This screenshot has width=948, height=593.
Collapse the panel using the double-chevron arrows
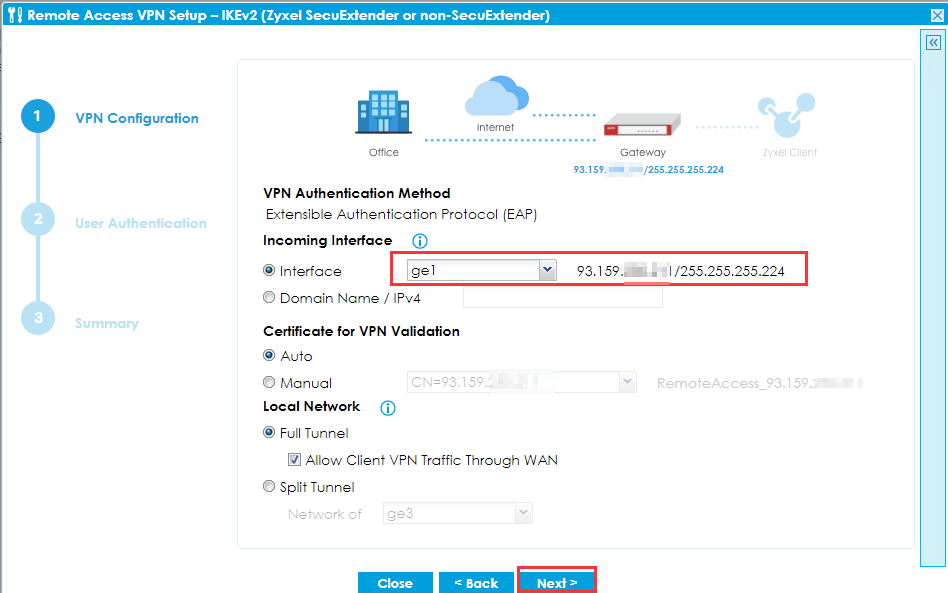(x=932, y=41)
